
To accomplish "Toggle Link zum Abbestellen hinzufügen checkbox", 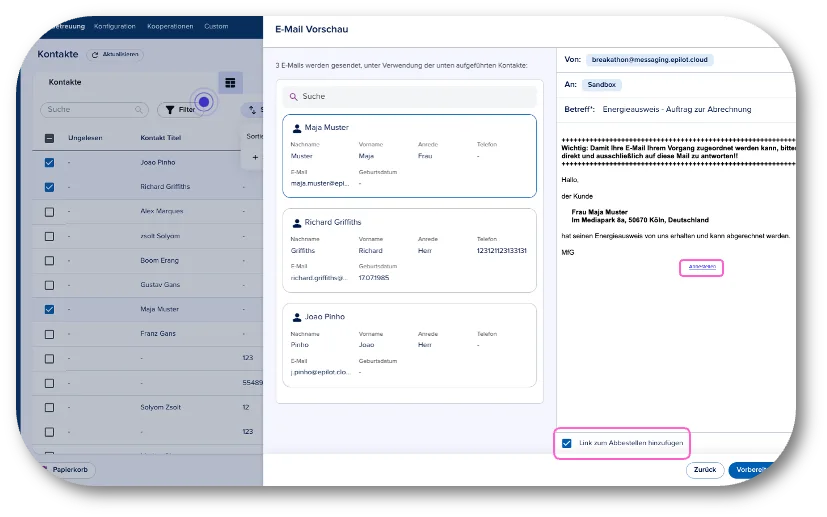I will click(566, 443).
